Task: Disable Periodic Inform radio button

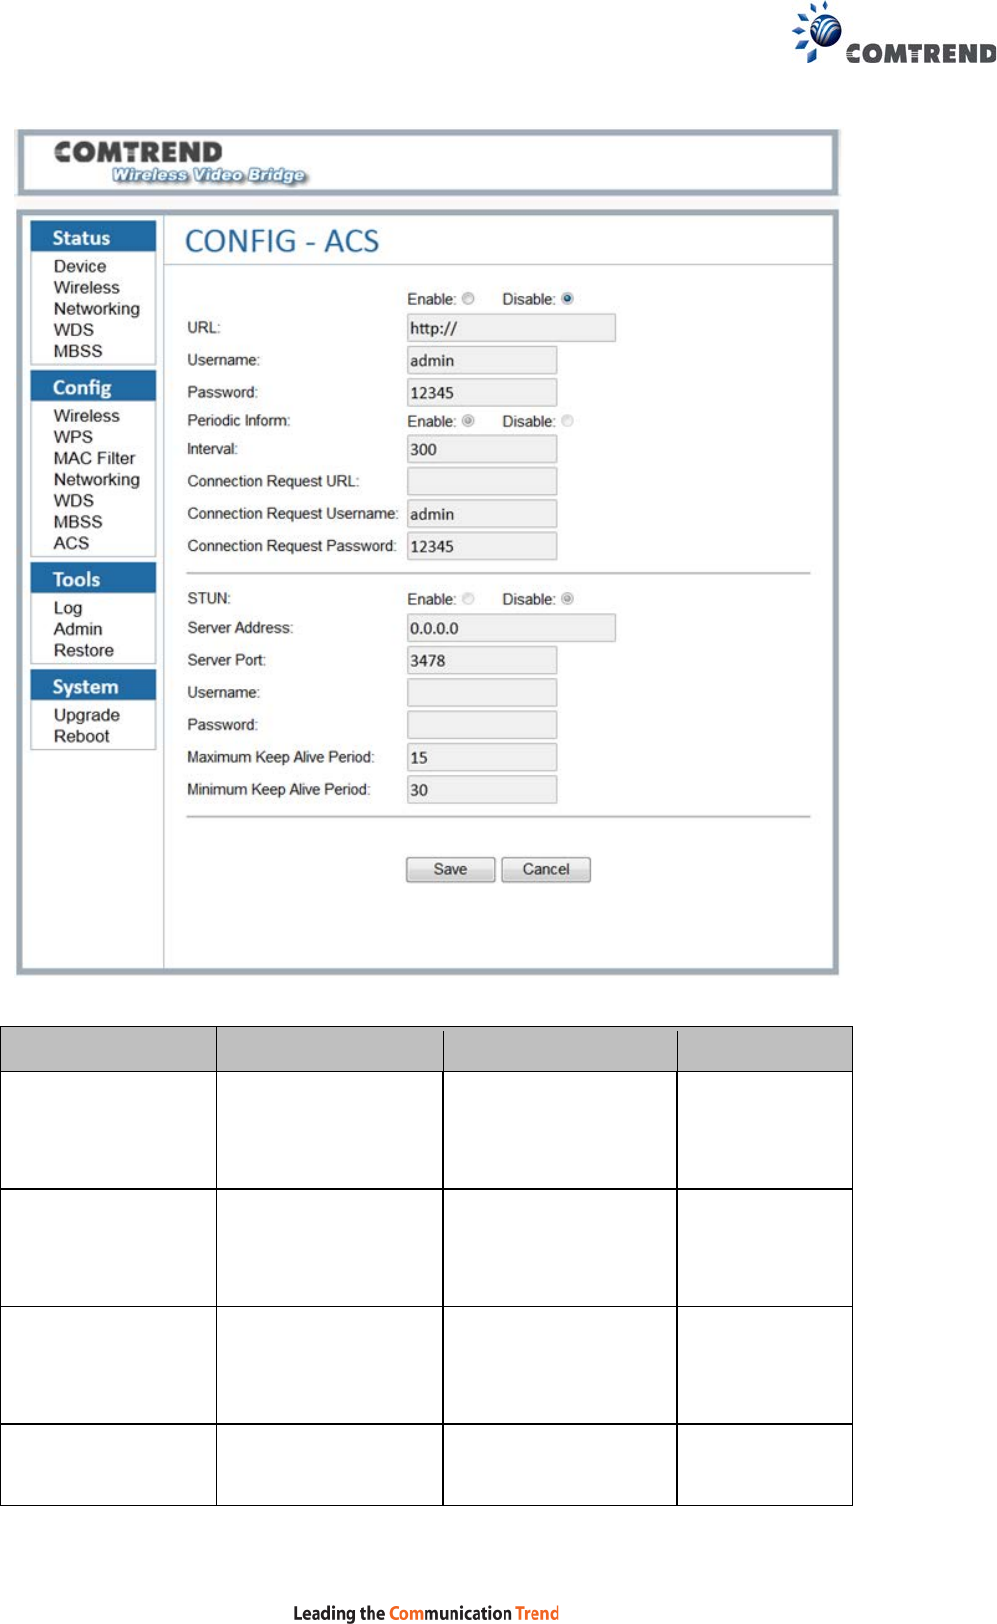Action: [567, 421]
